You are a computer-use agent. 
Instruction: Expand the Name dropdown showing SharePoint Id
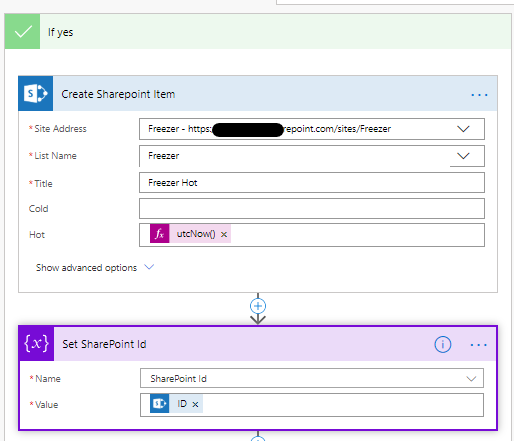(x=471, y=379)
